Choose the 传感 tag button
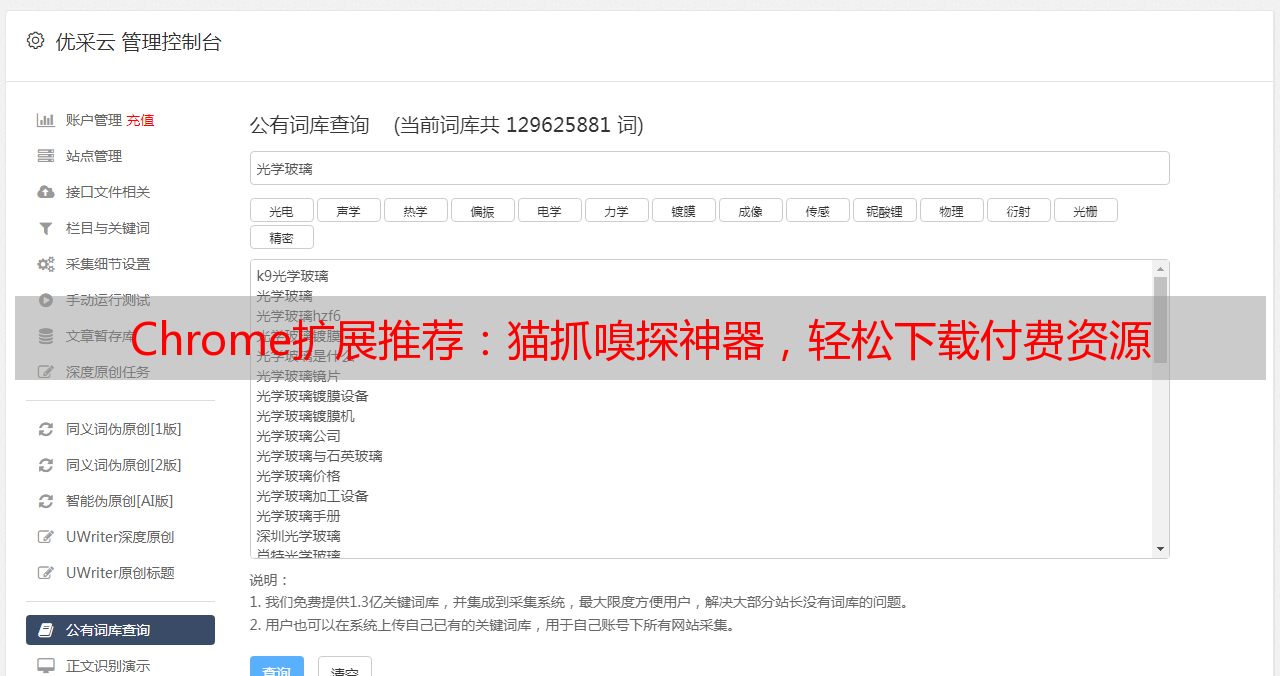This screenshot has height=676, width=1280. point(818,210)
